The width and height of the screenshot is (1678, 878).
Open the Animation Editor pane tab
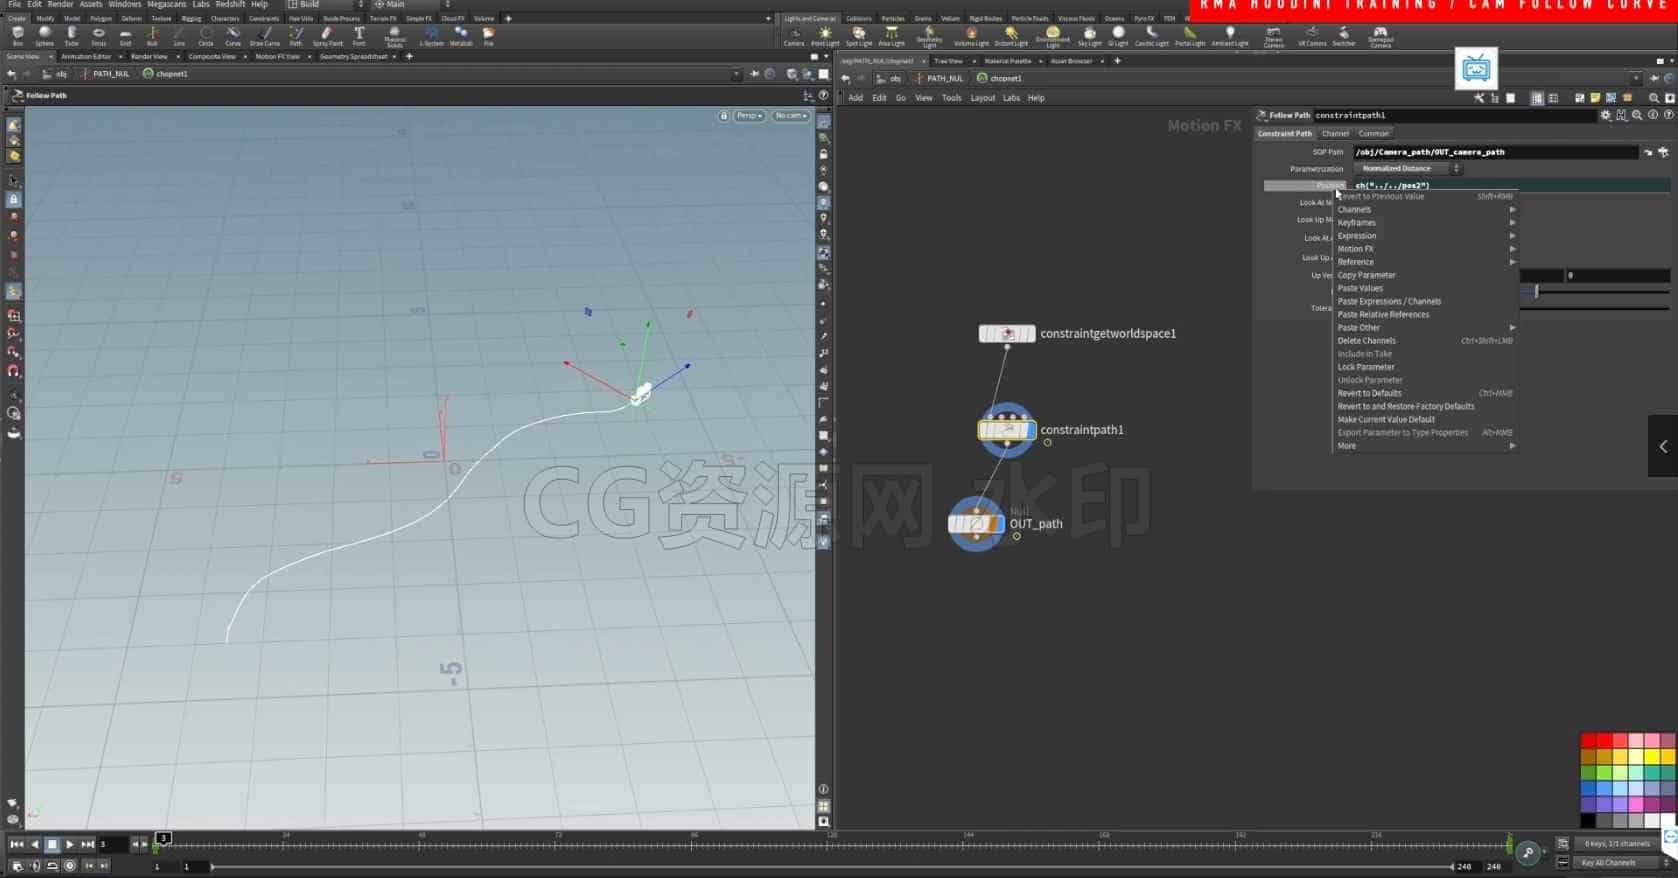coord(86,57)
